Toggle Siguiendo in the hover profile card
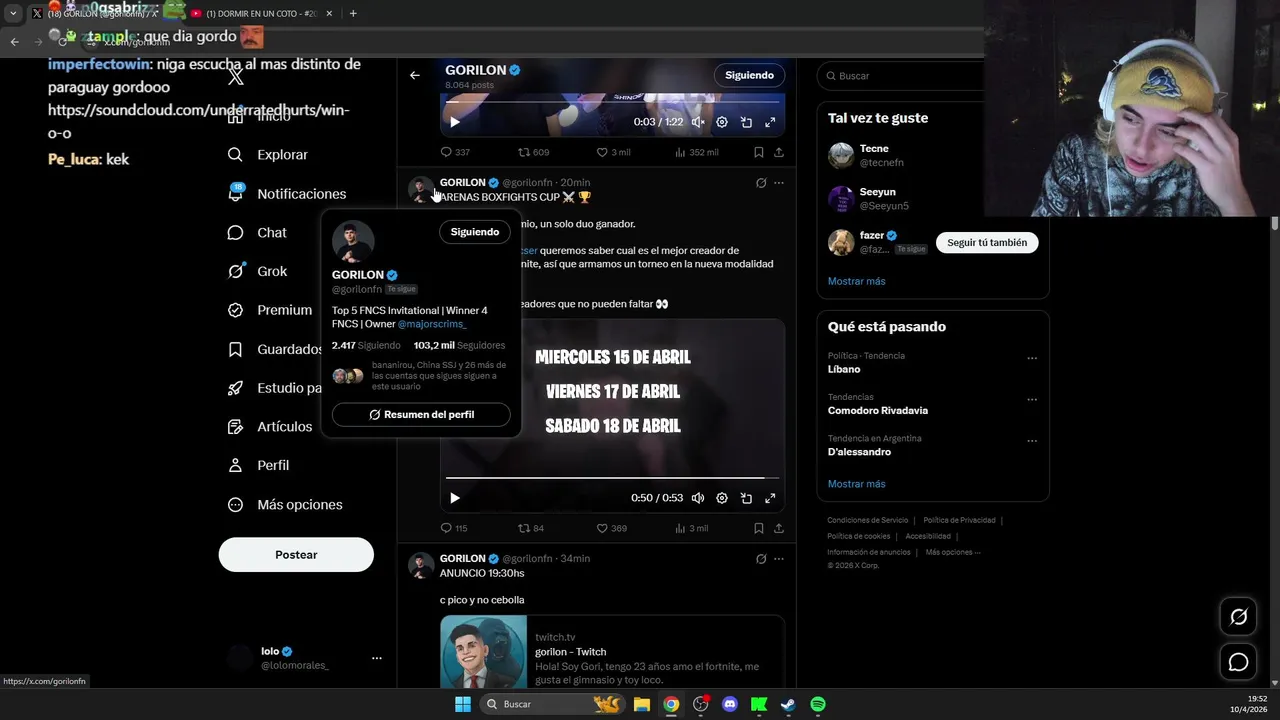 click(475, 232)
